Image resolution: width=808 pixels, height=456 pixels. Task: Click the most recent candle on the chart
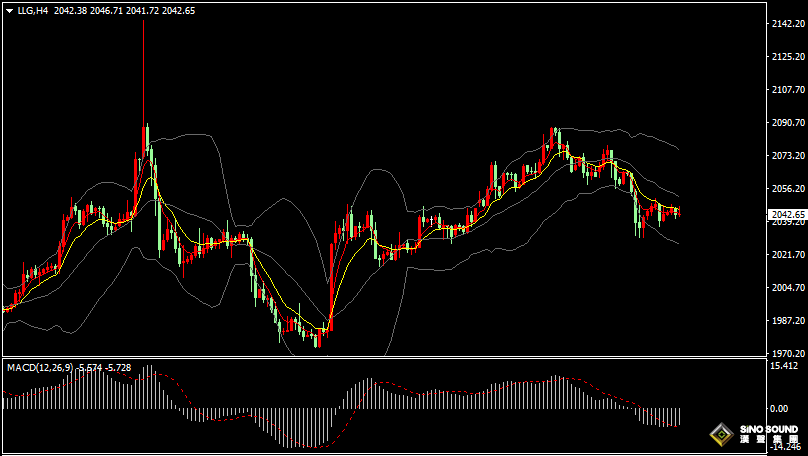[x=679, y=212]
